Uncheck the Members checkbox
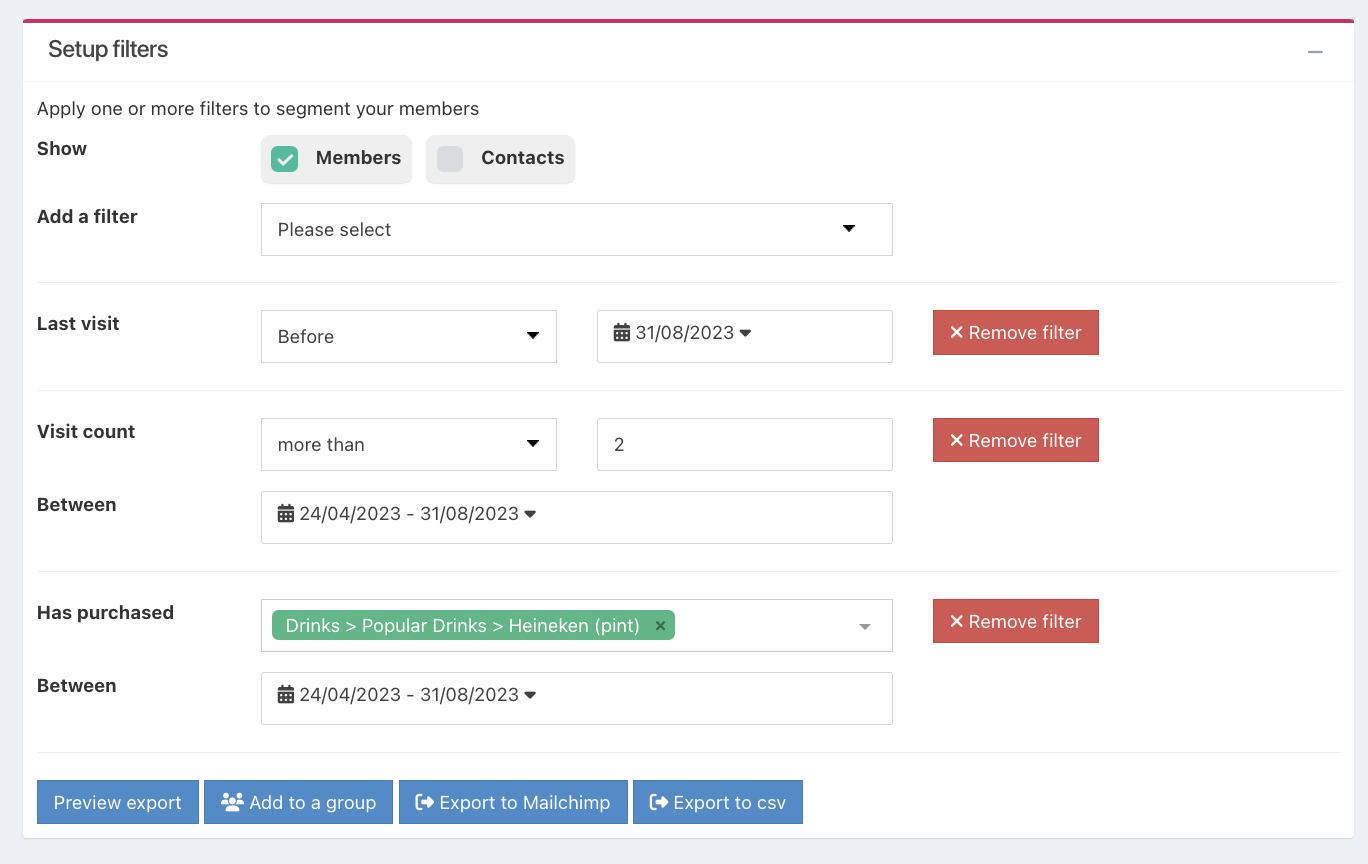 coord(285,159)
